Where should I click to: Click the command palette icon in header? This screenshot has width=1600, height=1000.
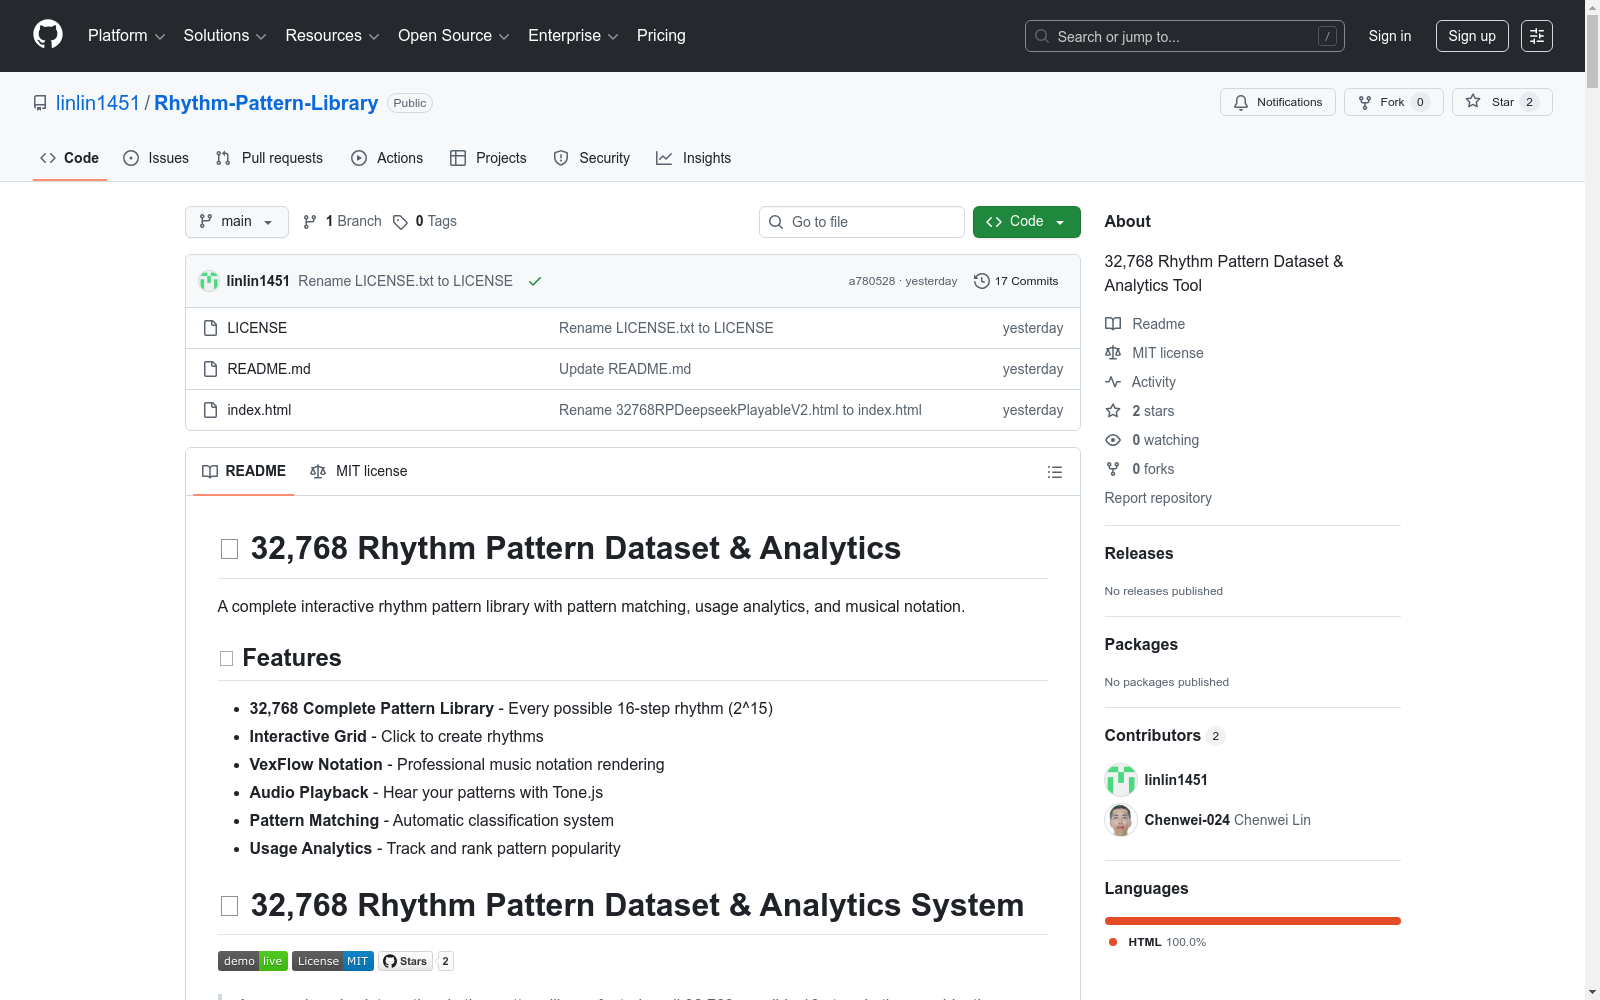(x=1537, y=36)
